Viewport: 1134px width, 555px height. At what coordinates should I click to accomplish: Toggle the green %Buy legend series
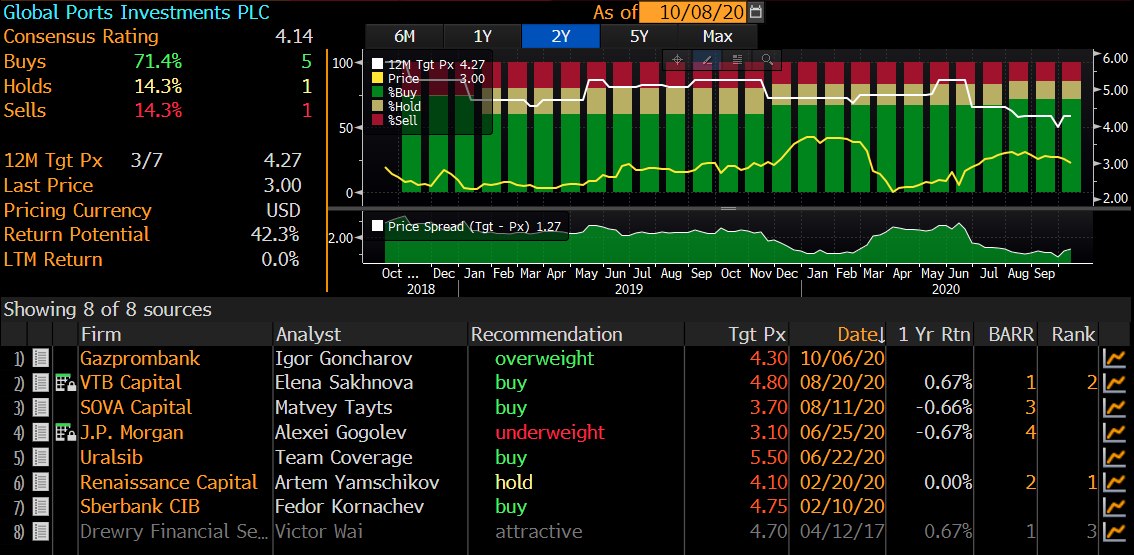point(396,92)
